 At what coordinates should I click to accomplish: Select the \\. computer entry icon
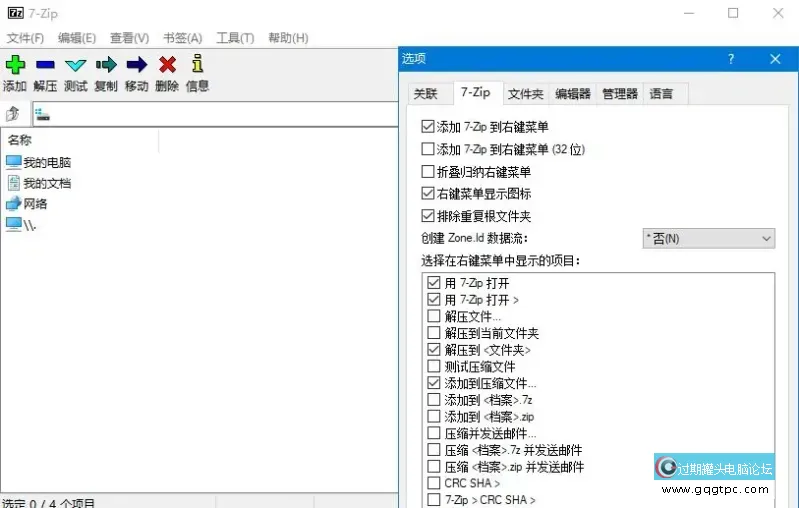(13, 224)
